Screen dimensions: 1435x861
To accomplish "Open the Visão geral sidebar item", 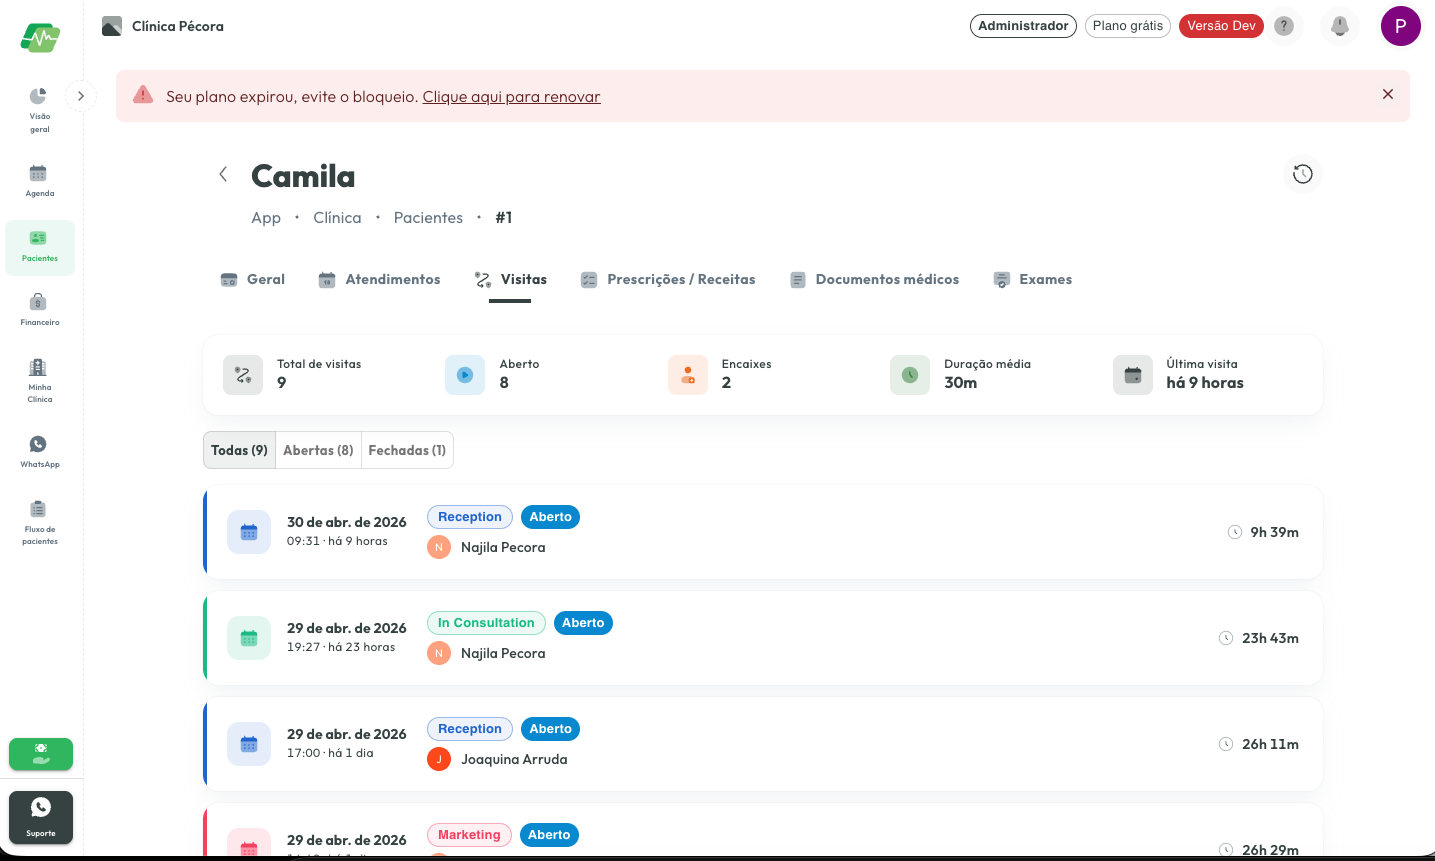I will 39,109.
